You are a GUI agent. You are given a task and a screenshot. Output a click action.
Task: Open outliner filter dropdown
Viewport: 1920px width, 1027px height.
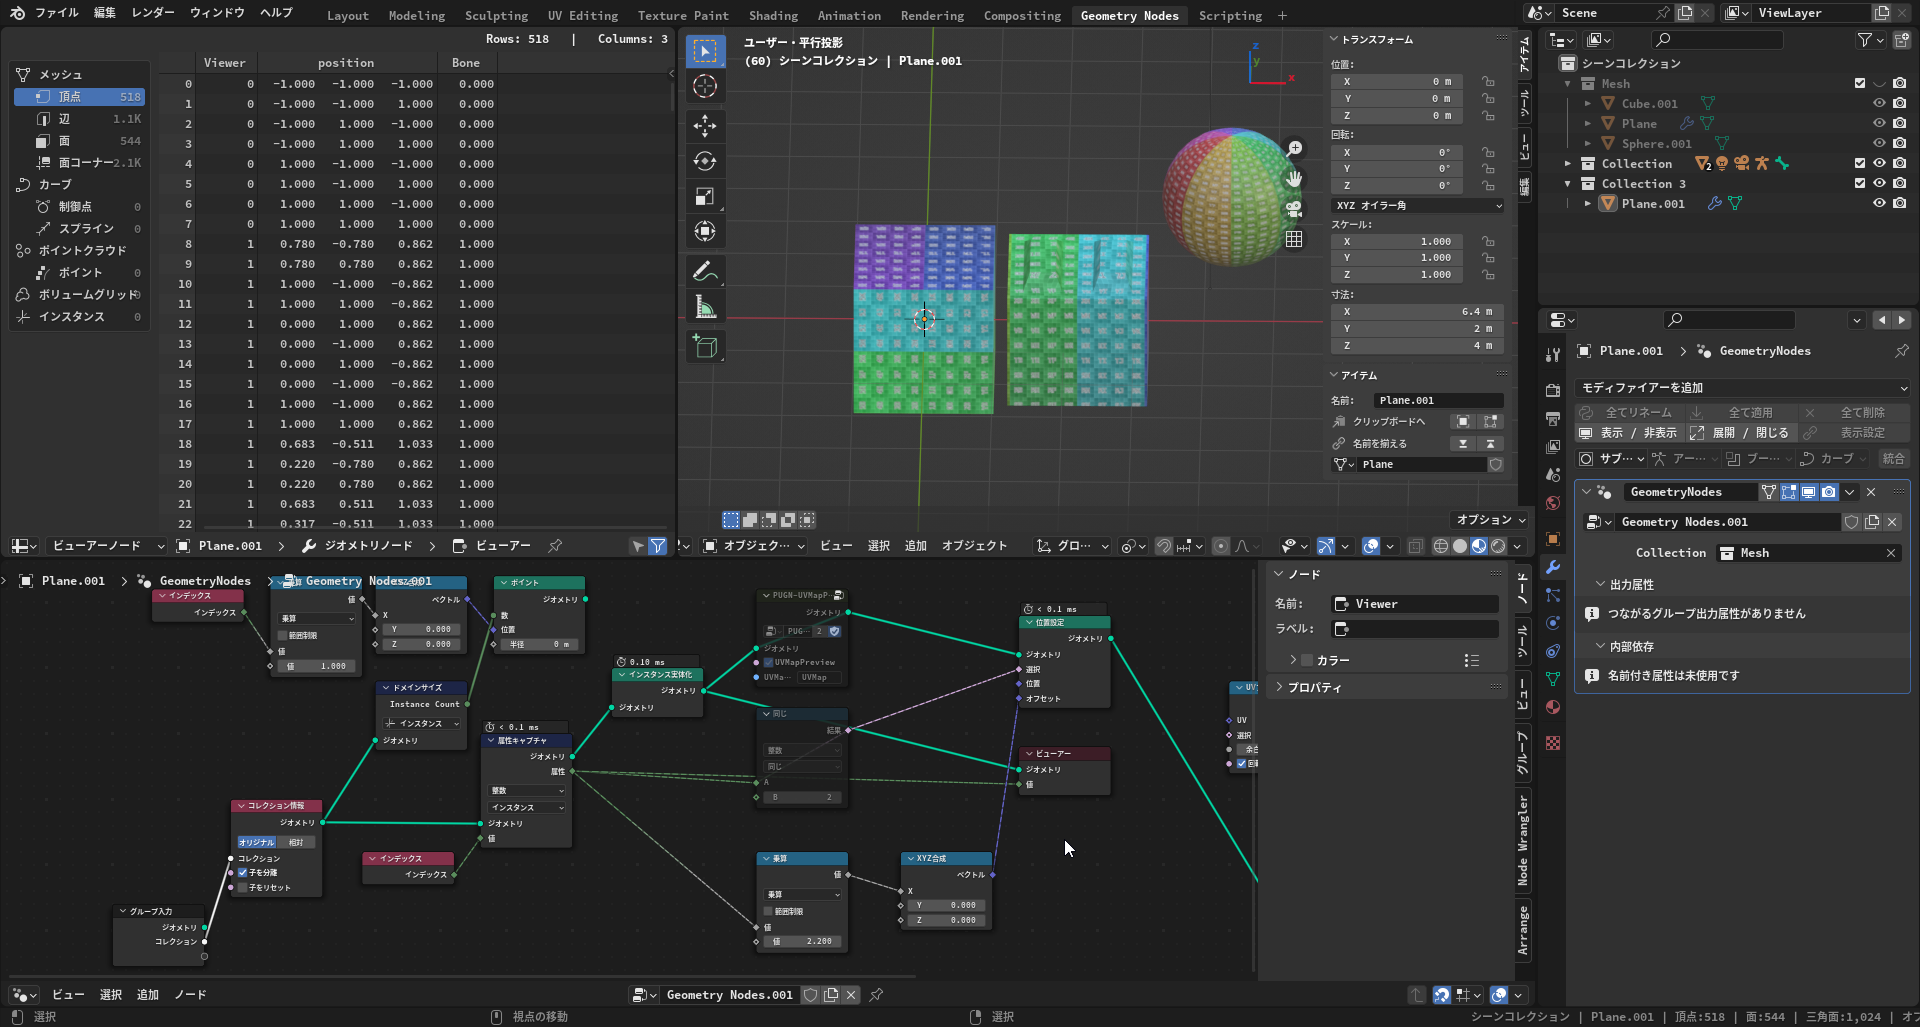click(x=1870, y=40)
